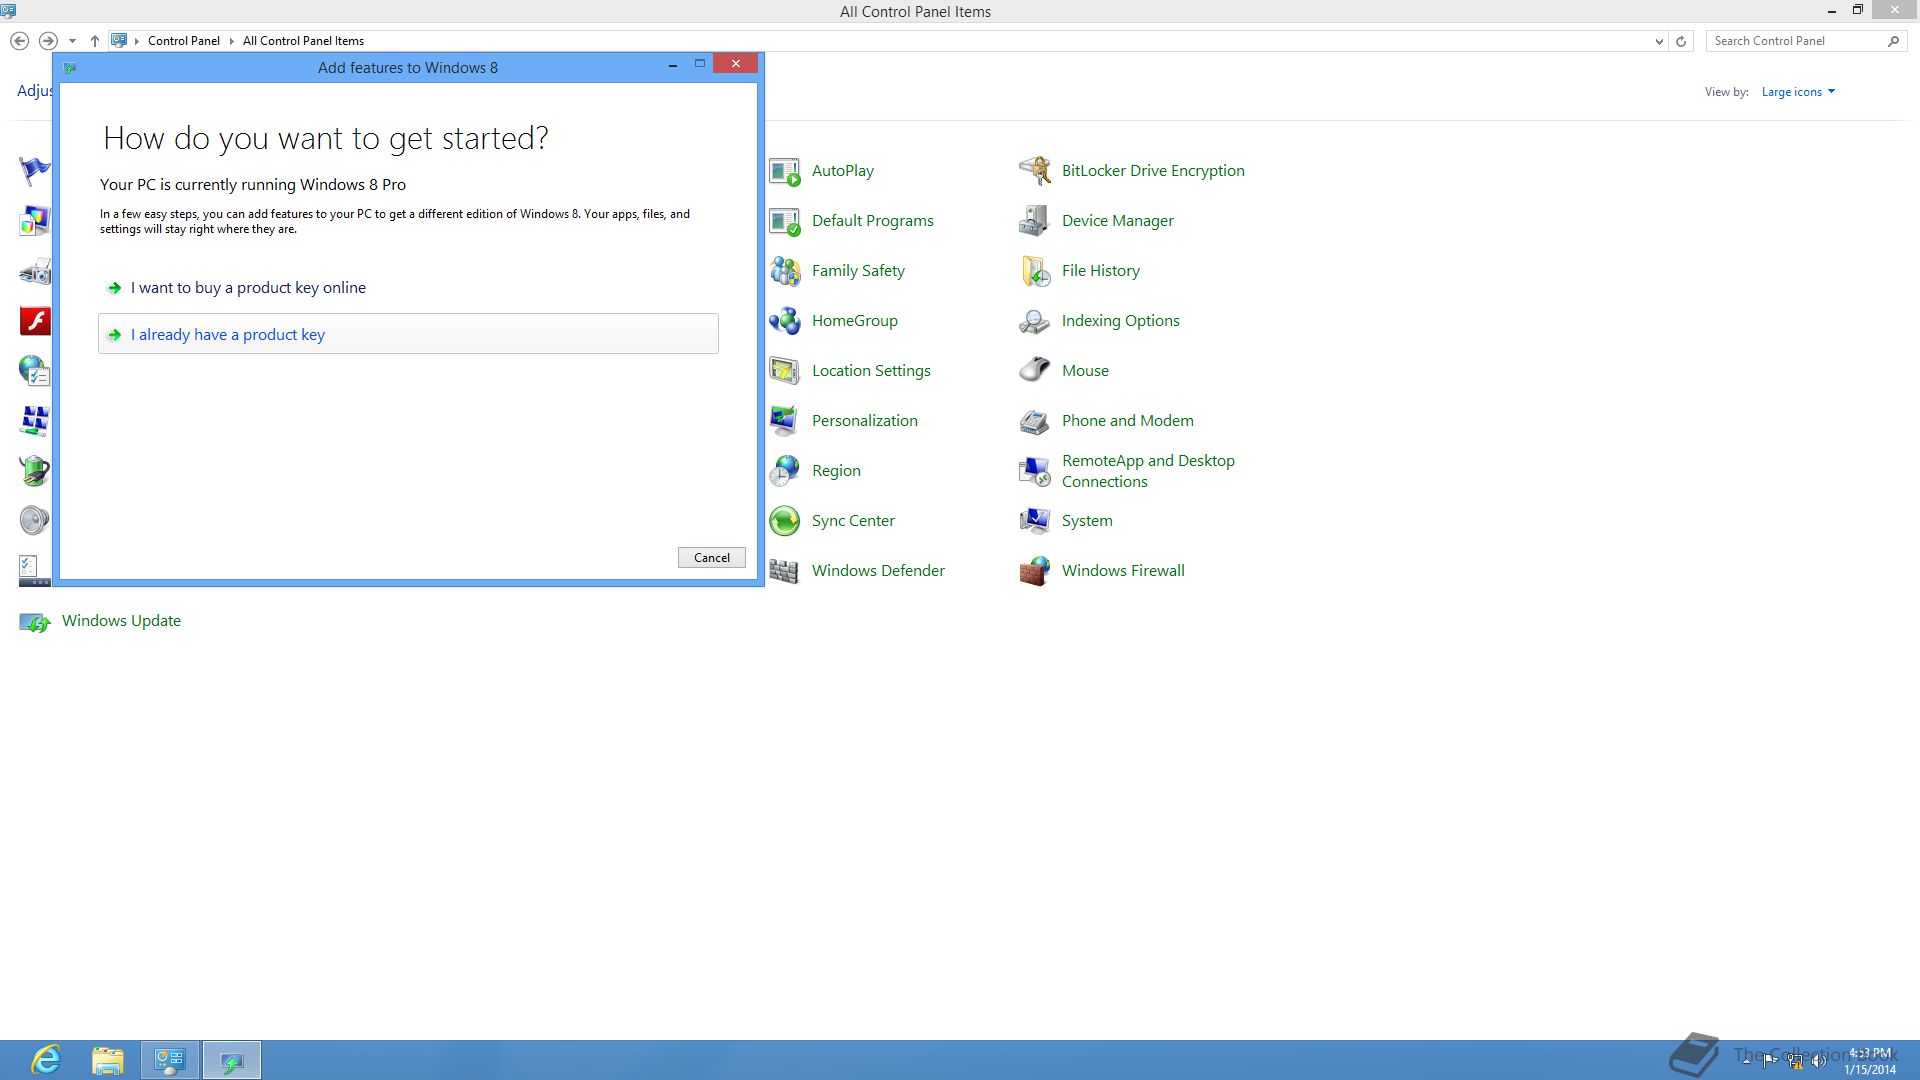The height and width of the screenshot is (1080, 1920).
Task: Switch to Control Panel taskbar button
Action: point(170,1060)
